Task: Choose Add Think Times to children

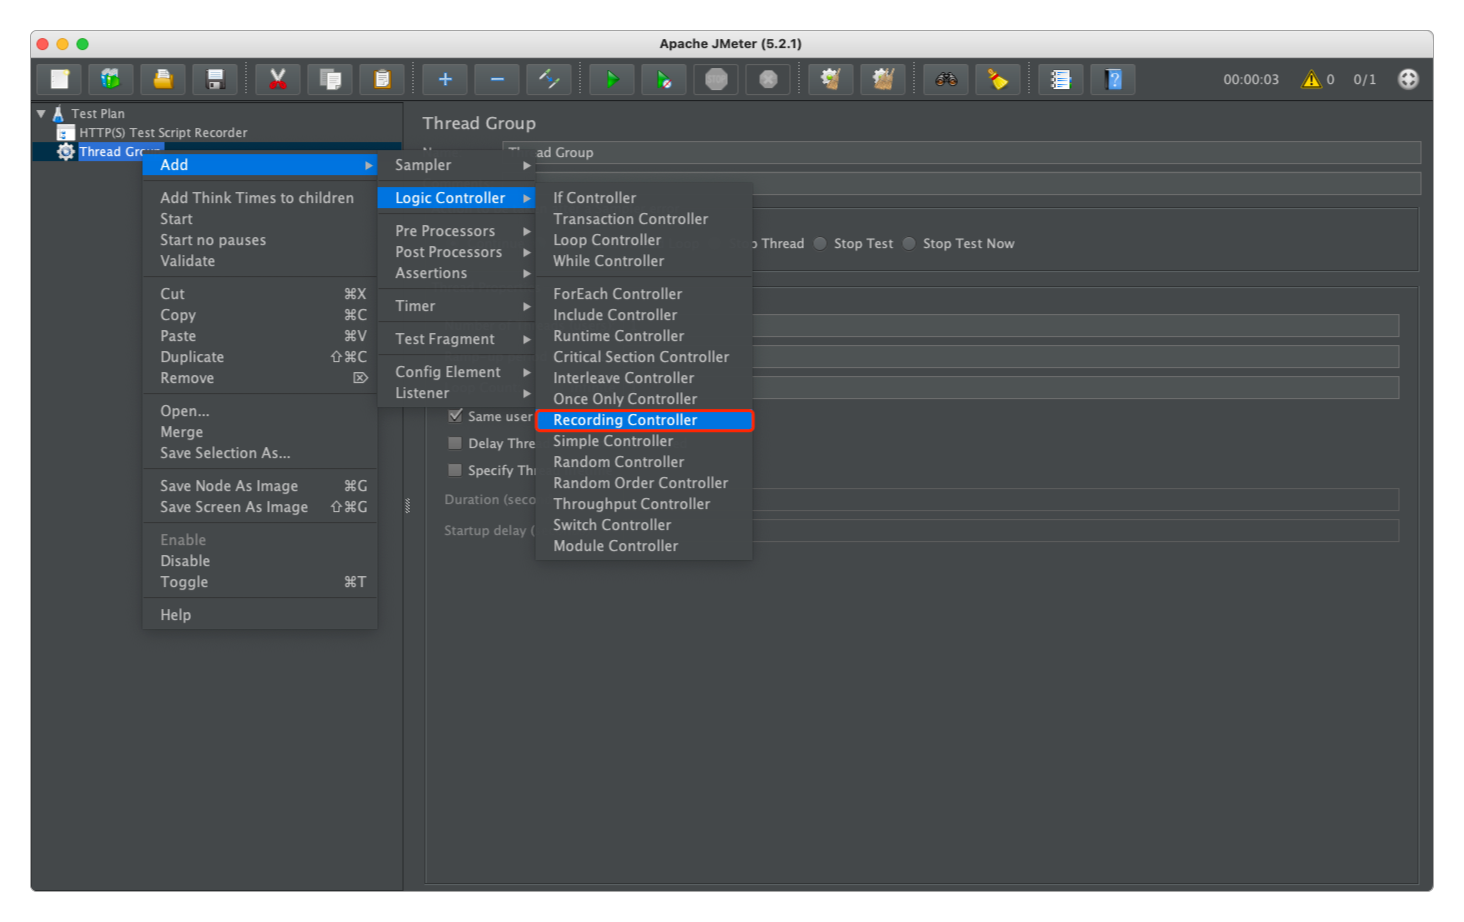Action: (260, 198)
